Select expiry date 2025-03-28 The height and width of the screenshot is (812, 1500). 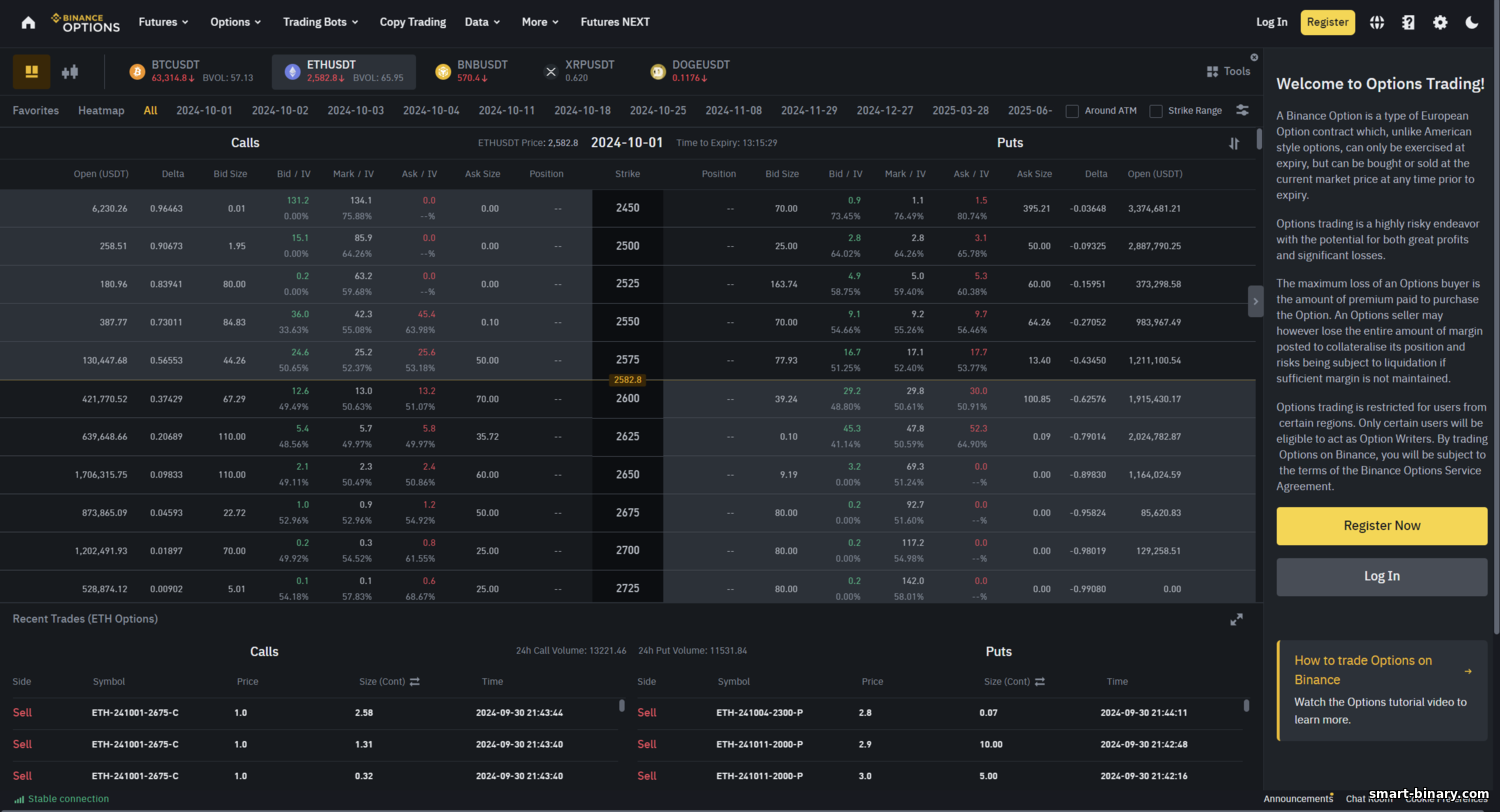[x=960, y=110]
